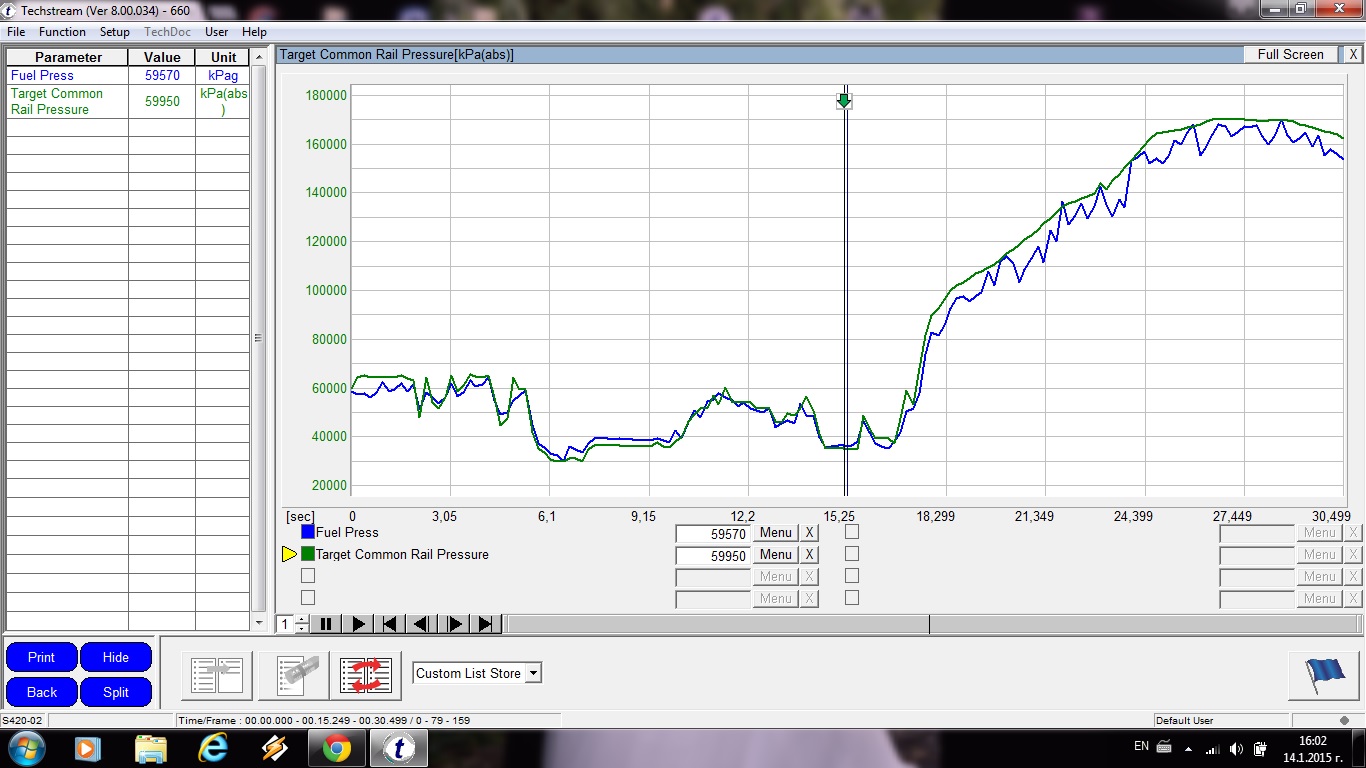This screenshot has height=768, width=1366.
Task: Tick the checkbox in the Target Common Rail Pressure row
Action: [852, 554]
